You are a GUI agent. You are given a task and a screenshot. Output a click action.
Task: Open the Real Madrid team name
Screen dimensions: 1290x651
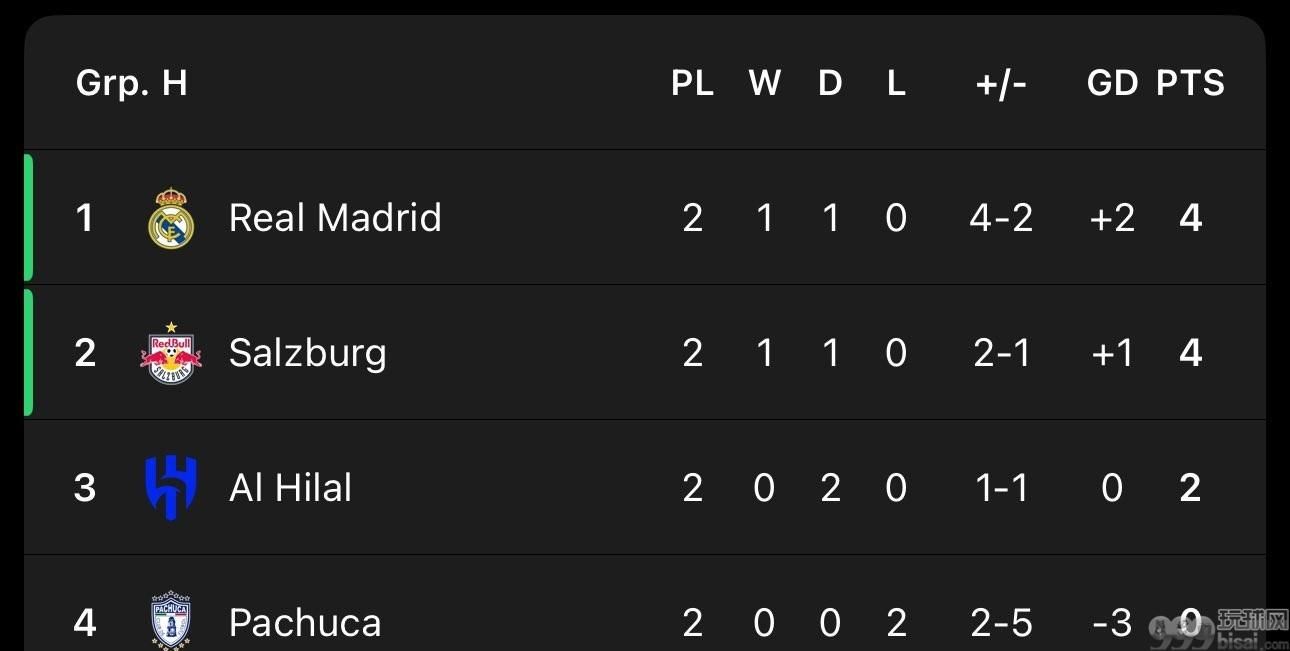pos(335,218)
